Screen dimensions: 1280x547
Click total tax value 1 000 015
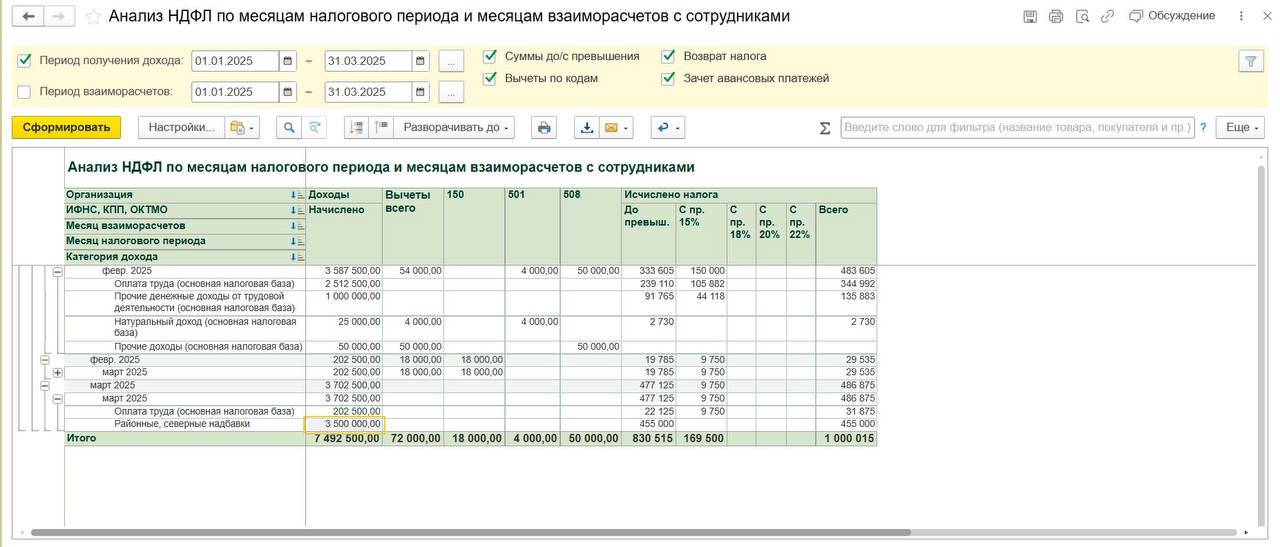point(850,438)
